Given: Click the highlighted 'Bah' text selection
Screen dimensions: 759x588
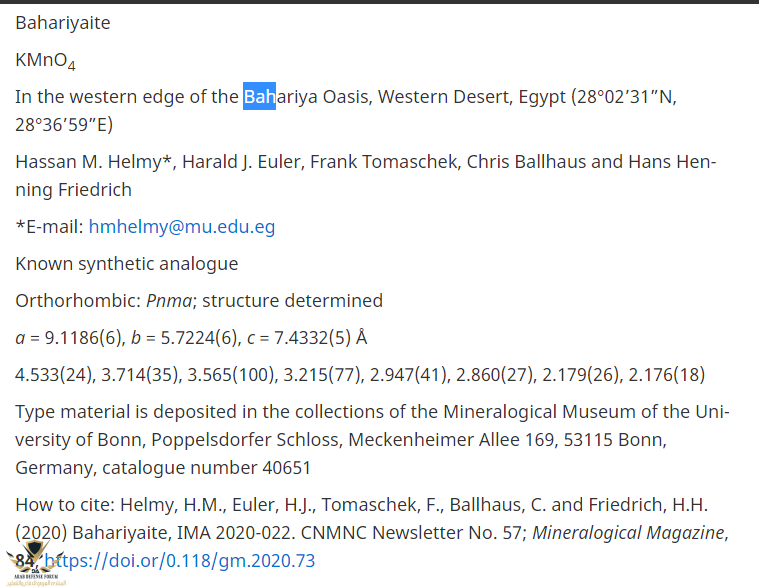Looking at the screenshot, I should (x=259, y=96).
